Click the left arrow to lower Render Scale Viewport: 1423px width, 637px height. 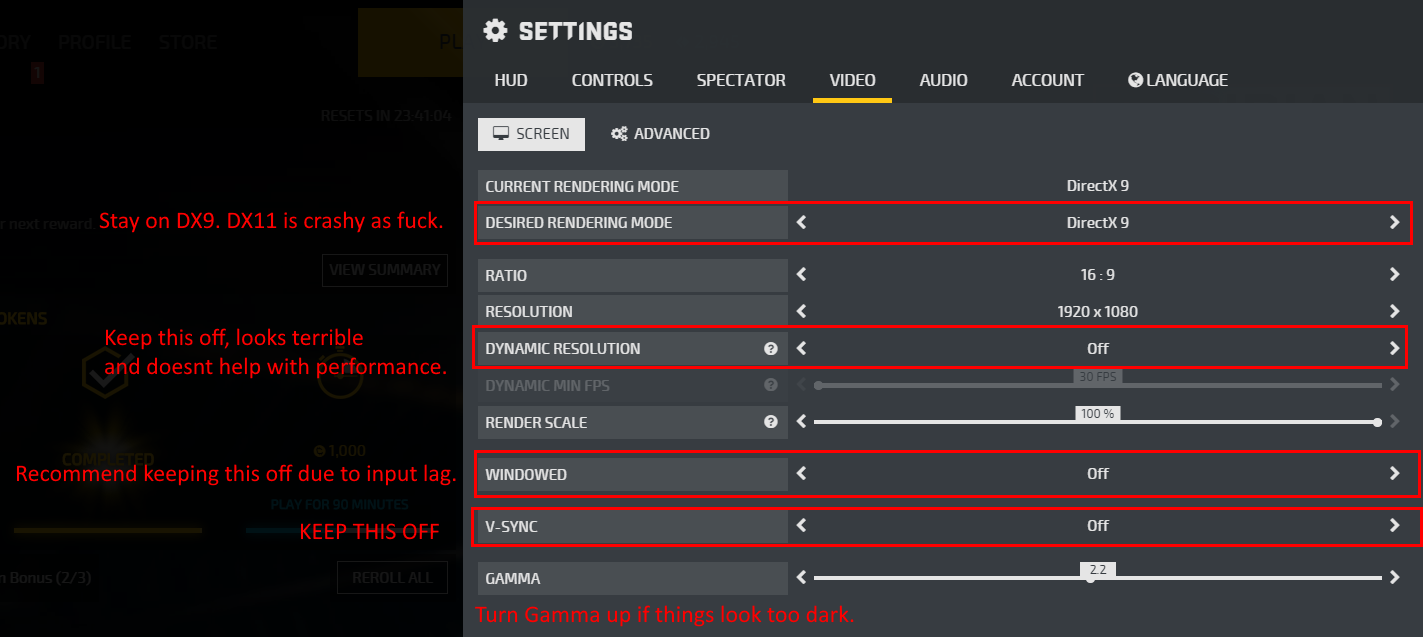pyautogui.click(x=801, y=422)
